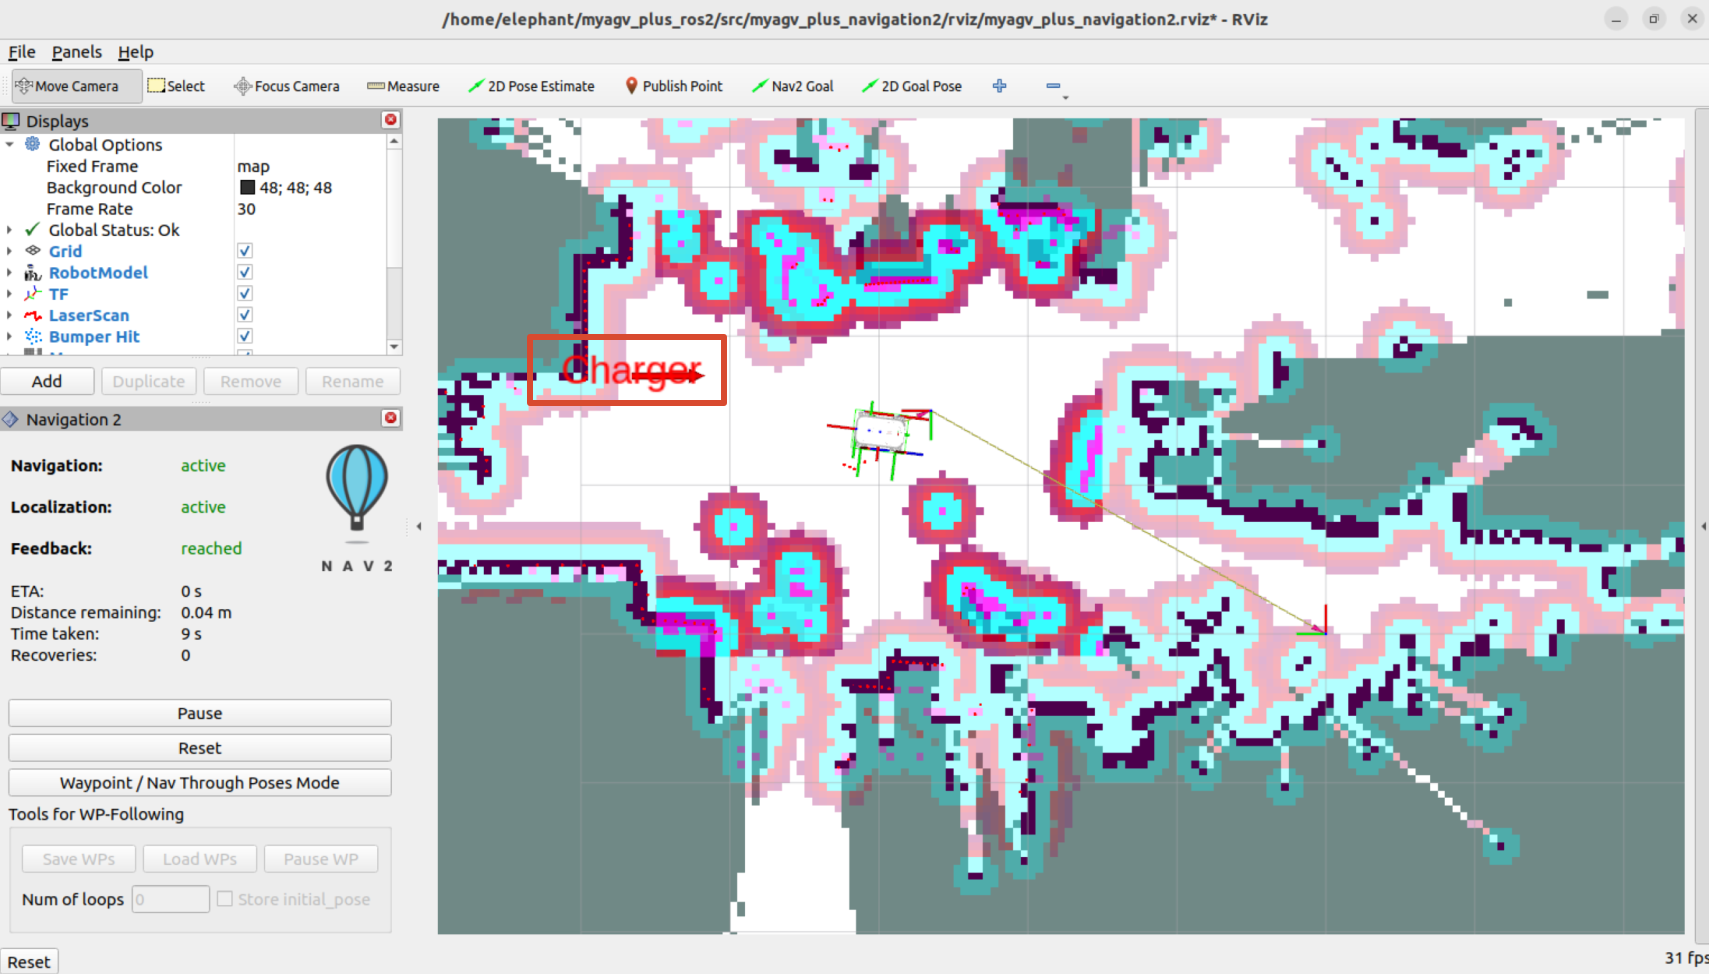This screenshot has height=974, width=1709.
Task: Select the Publish Point tool
Action: tap(673, 86)
